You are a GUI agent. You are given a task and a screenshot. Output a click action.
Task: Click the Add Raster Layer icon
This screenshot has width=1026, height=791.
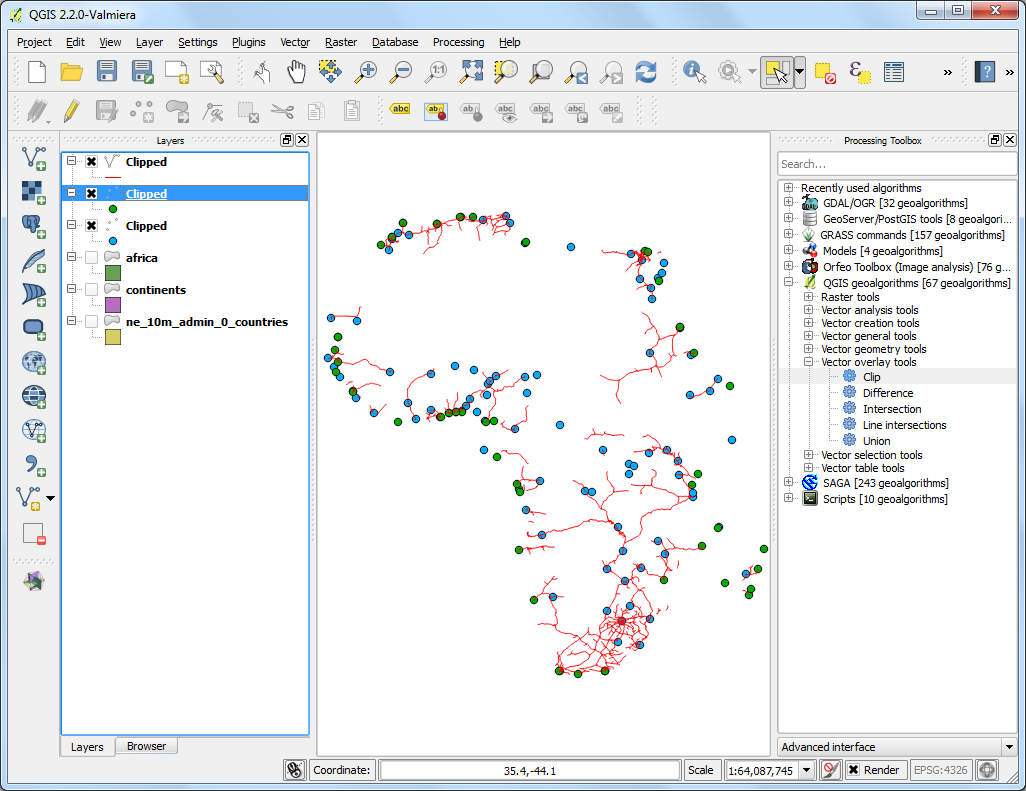coord(33,192)
